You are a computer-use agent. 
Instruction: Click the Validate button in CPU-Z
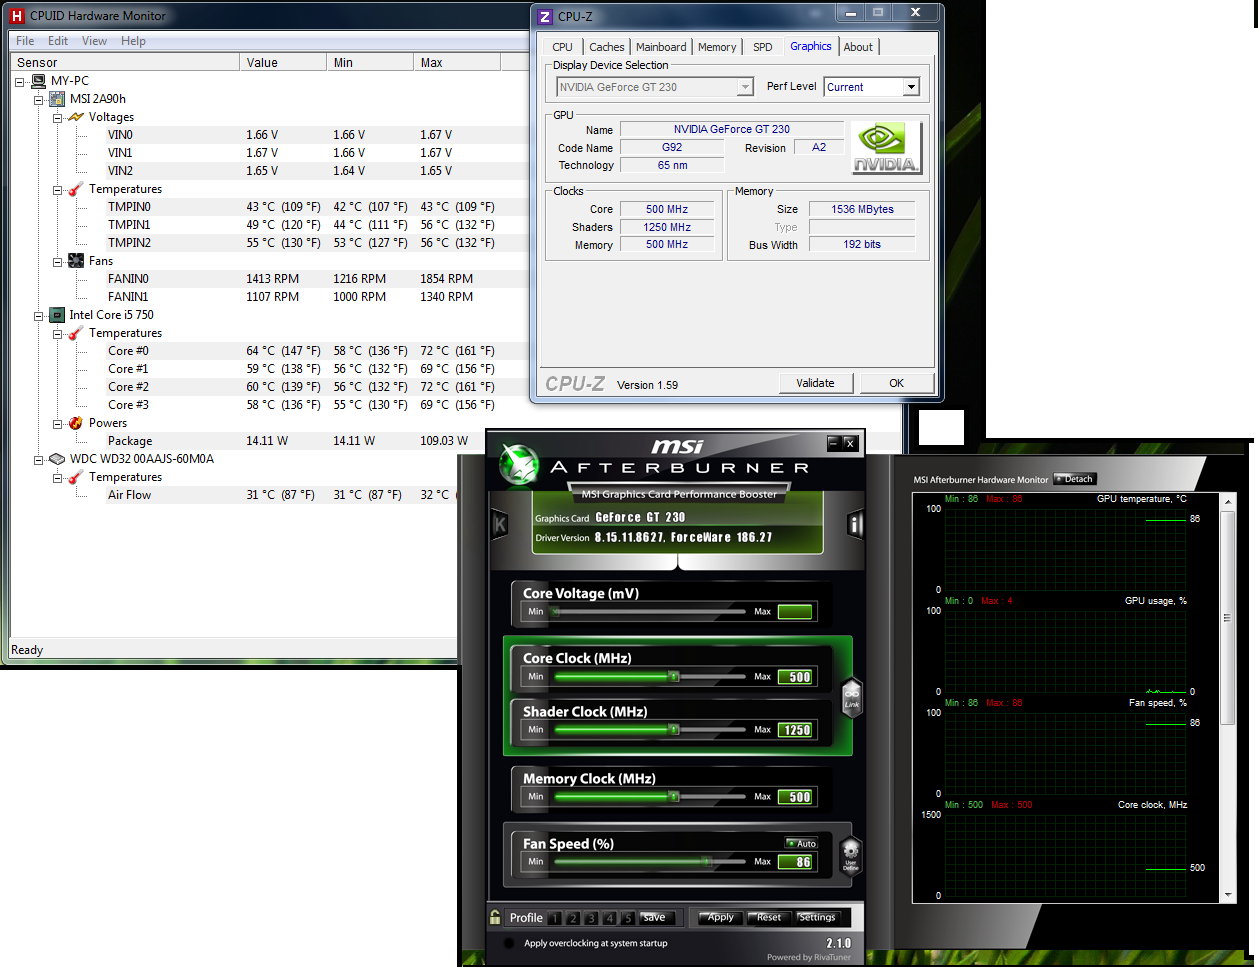tap(815, 383)
